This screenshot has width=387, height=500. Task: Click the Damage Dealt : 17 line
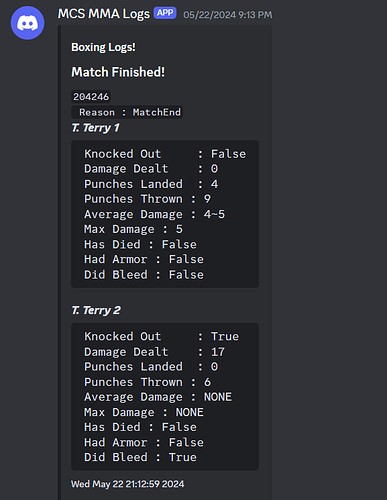(x=154, y=352)
